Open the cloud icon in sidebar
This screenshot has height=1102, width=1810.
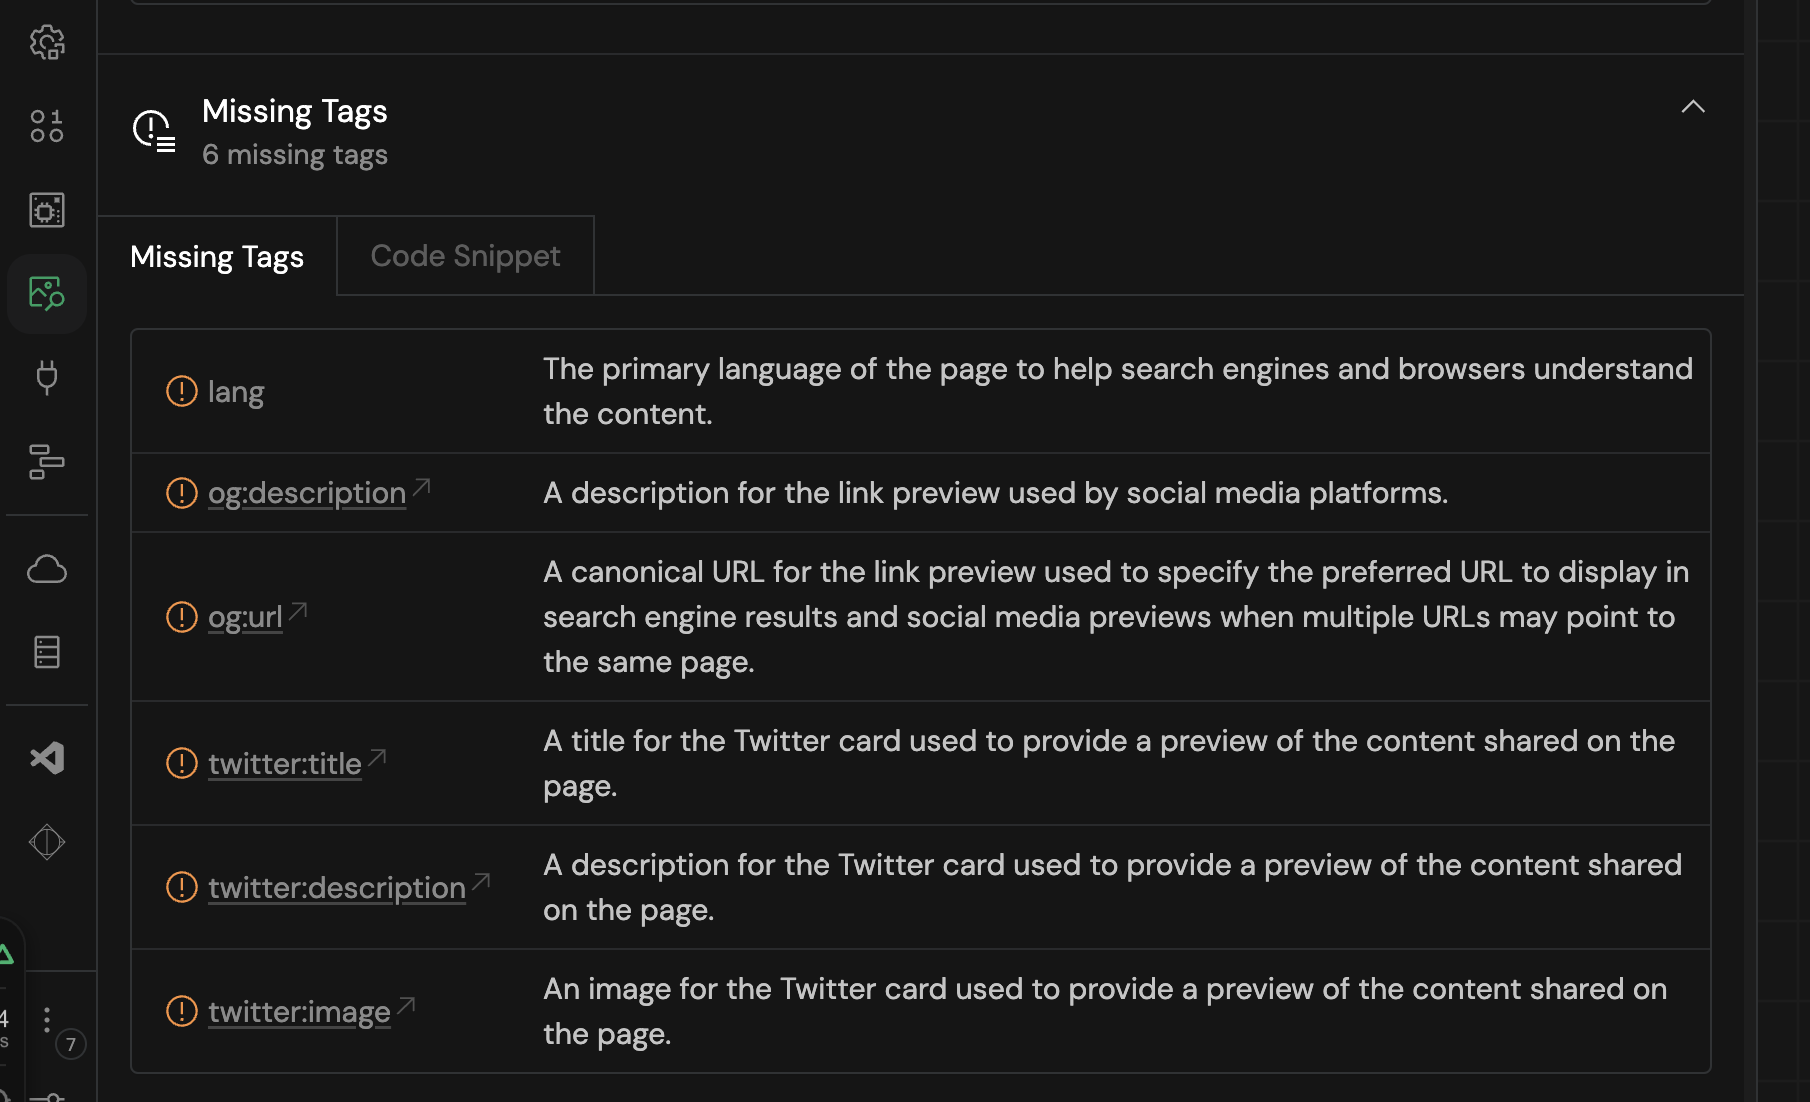click(47, 569)
